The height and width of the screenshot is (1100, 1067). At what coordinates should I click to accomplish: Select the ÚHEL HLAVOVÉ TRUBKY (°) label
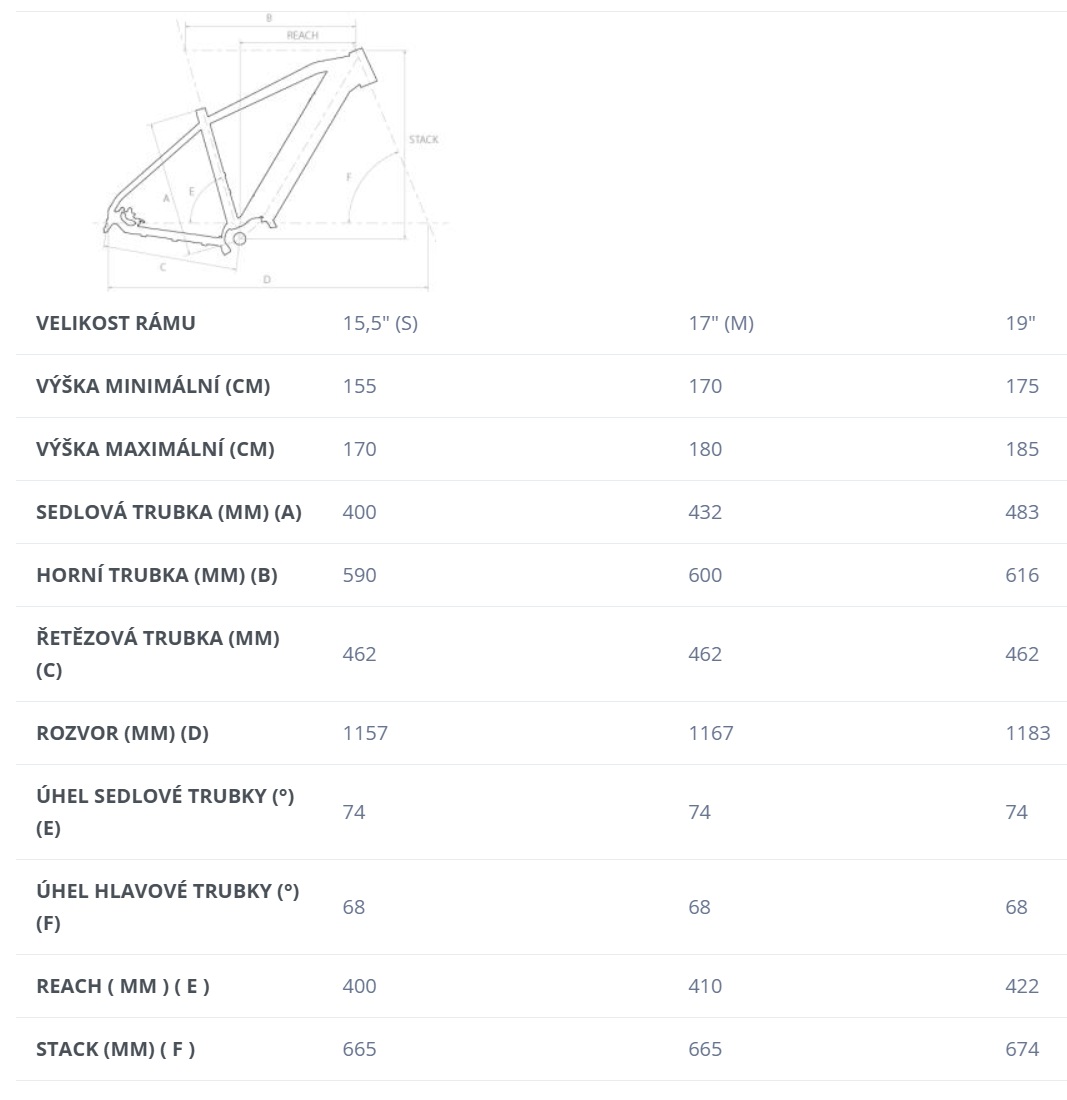pos(168,907)
